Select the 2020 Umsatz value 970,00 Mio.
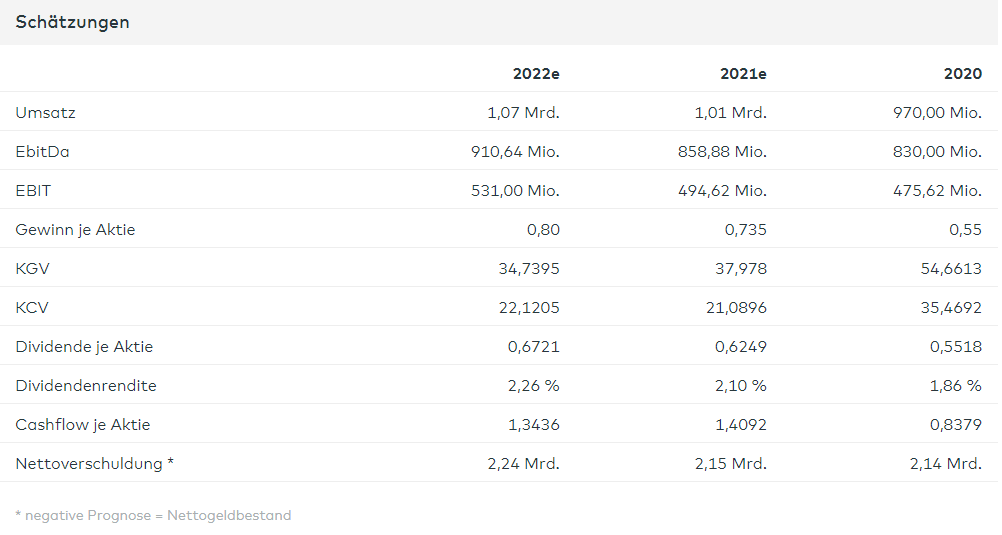 coord(937,113)
